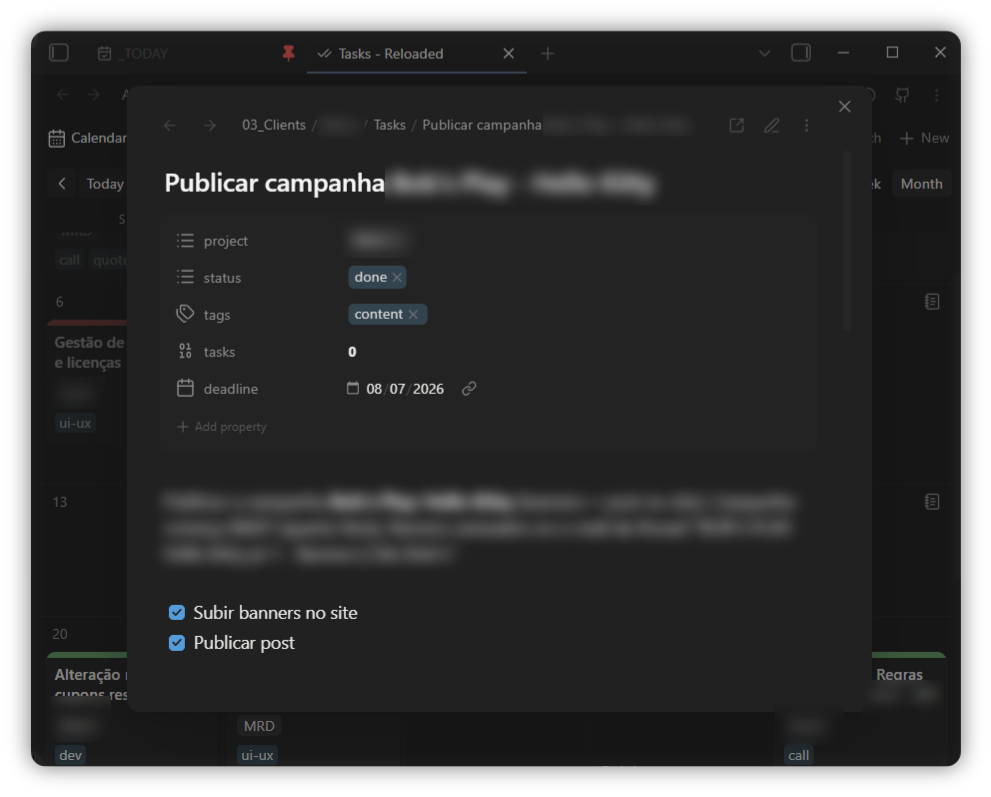
Task: Open note icon for calendar row 6
Action: (x=932, y=302)
